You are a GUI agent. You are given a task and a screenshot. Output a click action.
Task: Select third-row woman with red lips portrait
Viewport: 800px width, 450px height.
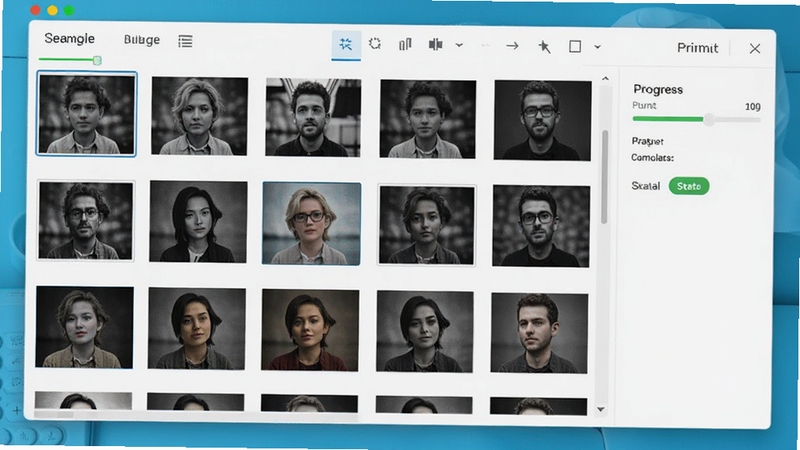[85, 327]
